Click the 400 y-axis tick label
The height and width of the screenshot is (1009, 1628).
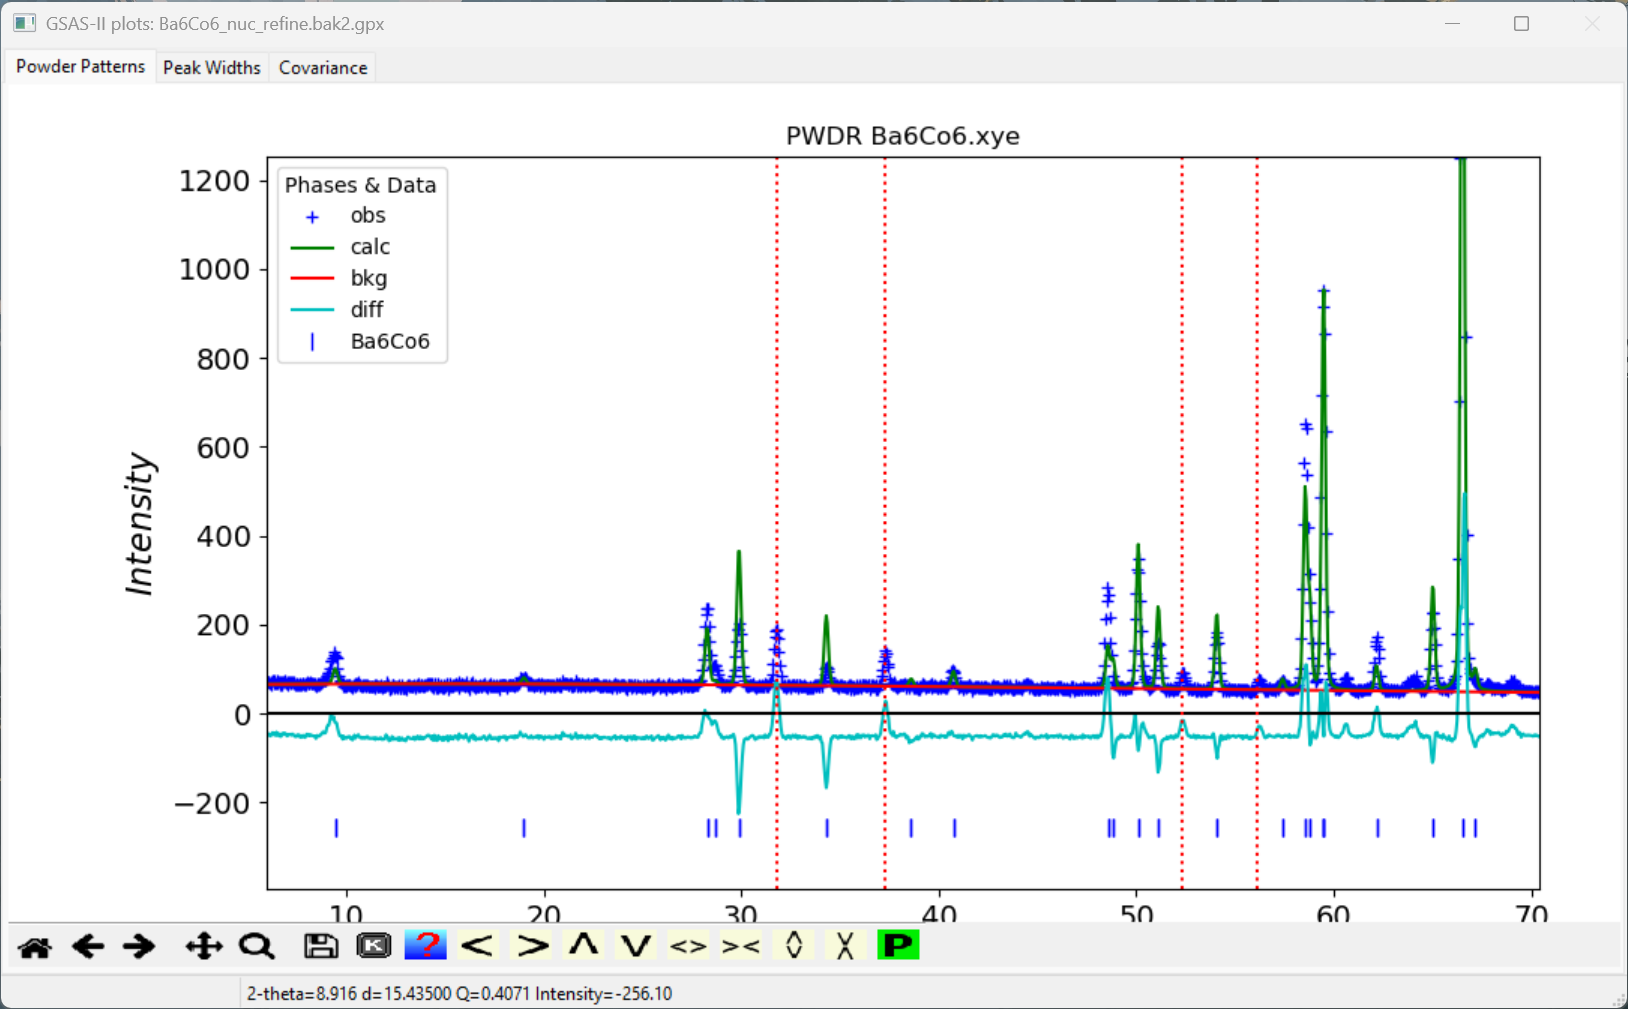[x=223, y=537]
